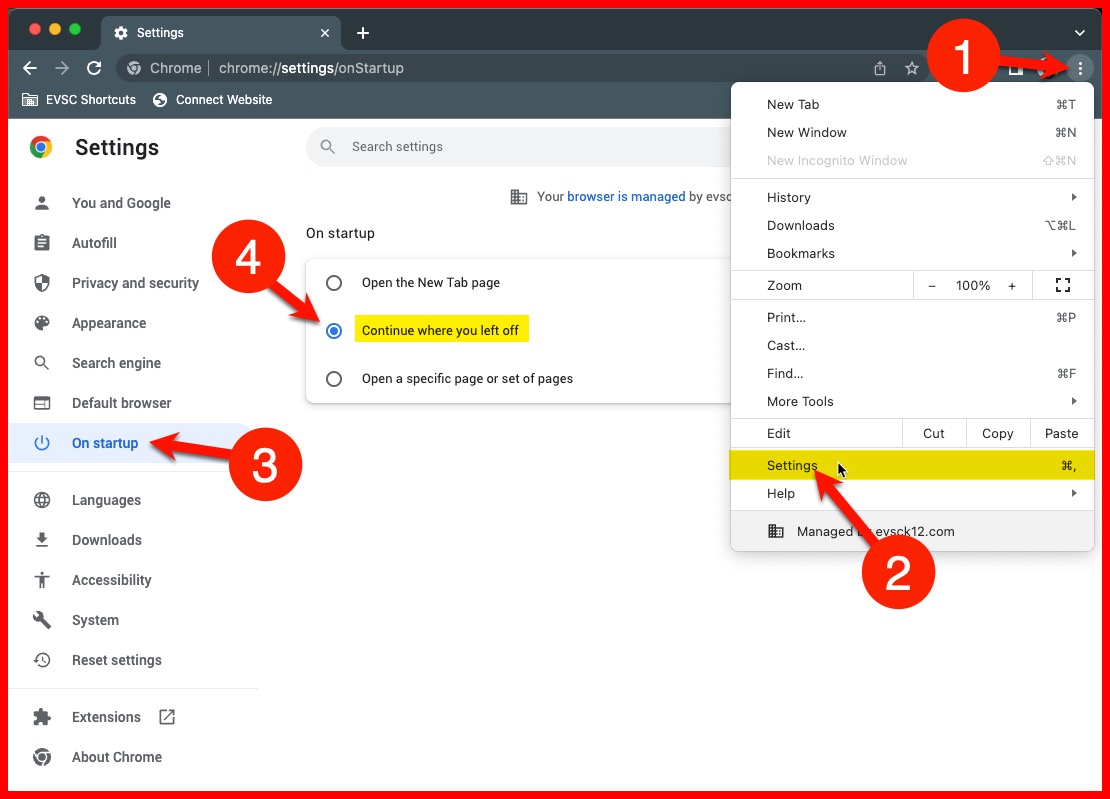1110x799 pixels.
Task: Open the three-dot Chrome menu
Action: 1080,68
